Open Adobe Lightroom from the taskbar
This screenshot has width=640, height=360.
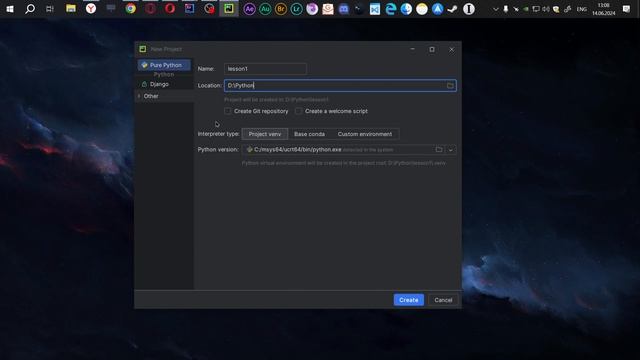296,9
